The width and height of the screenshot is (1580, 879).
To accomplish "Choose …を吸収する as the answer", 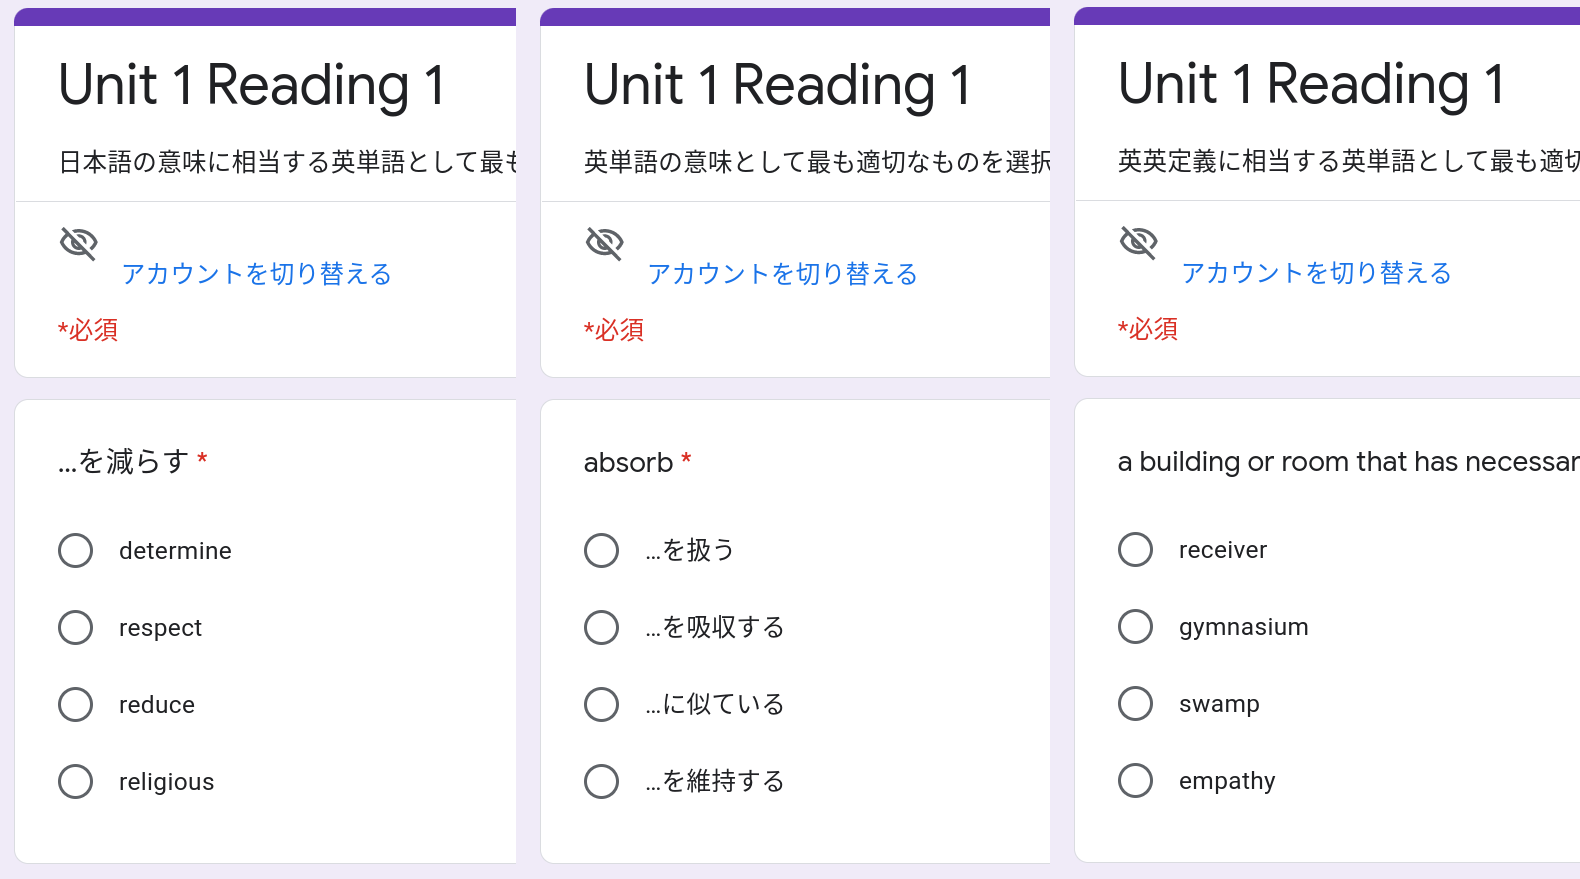I will [602, 627].
